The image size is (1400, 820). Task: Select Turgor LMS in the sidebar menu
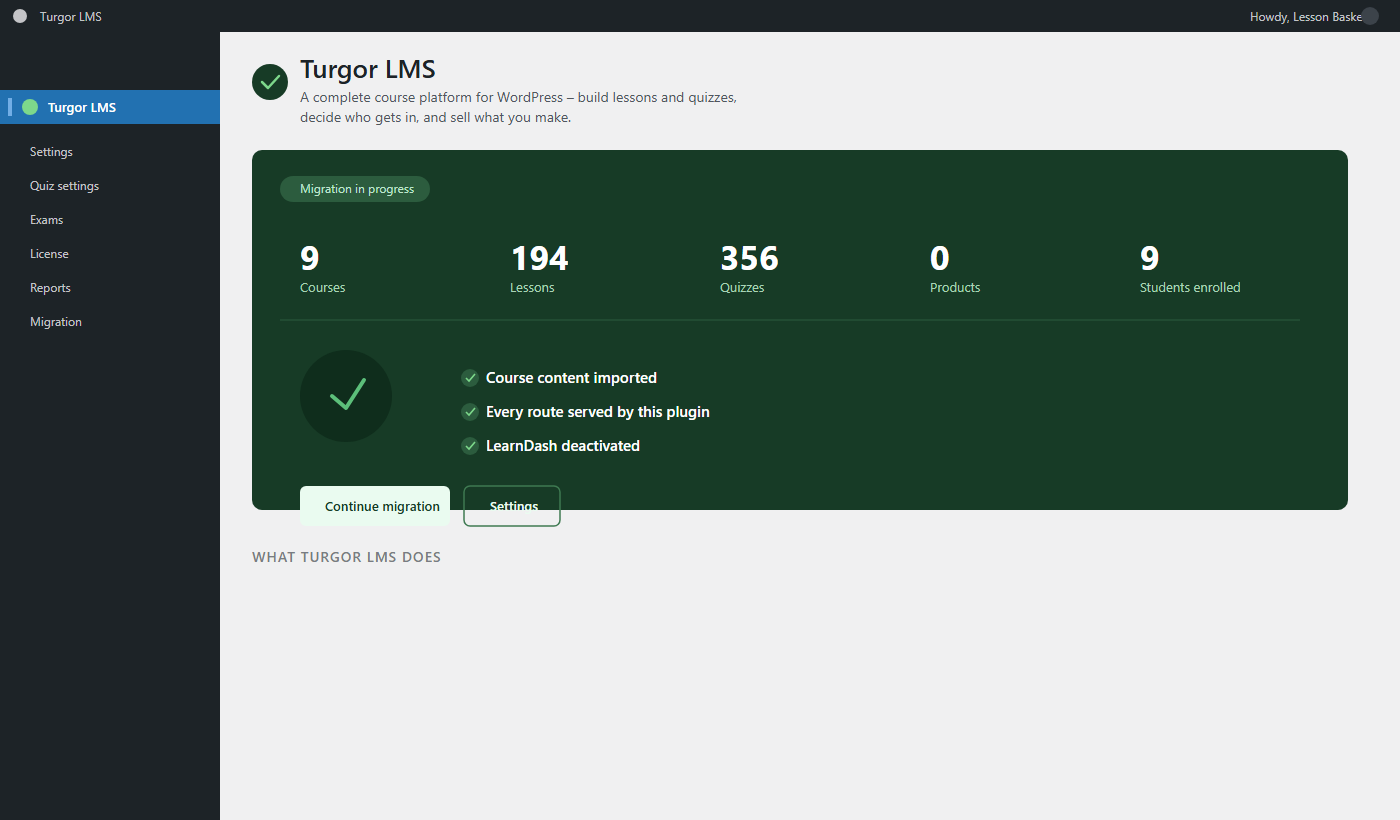tap(110, 107)
